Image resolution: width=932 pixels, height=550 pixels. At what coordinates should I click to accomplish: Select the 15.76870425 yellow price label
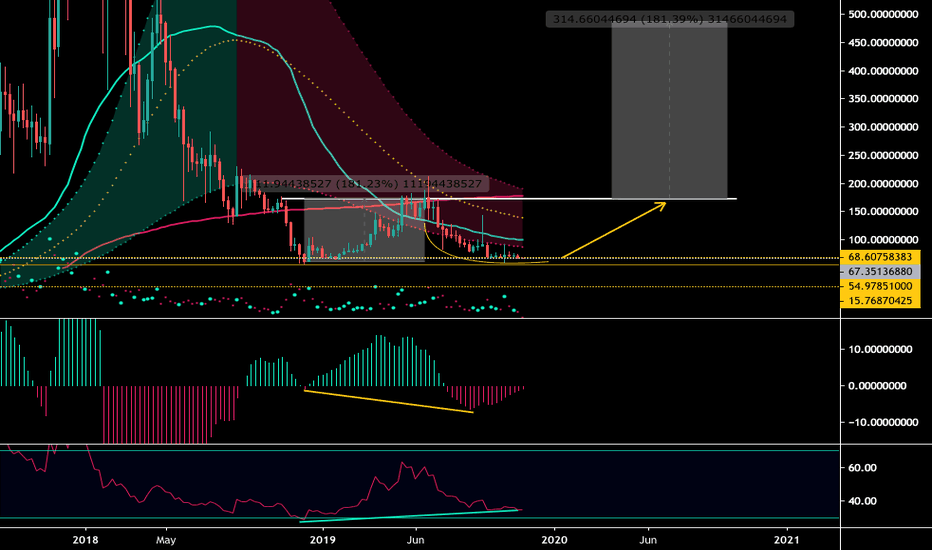[x=880, y=300]
